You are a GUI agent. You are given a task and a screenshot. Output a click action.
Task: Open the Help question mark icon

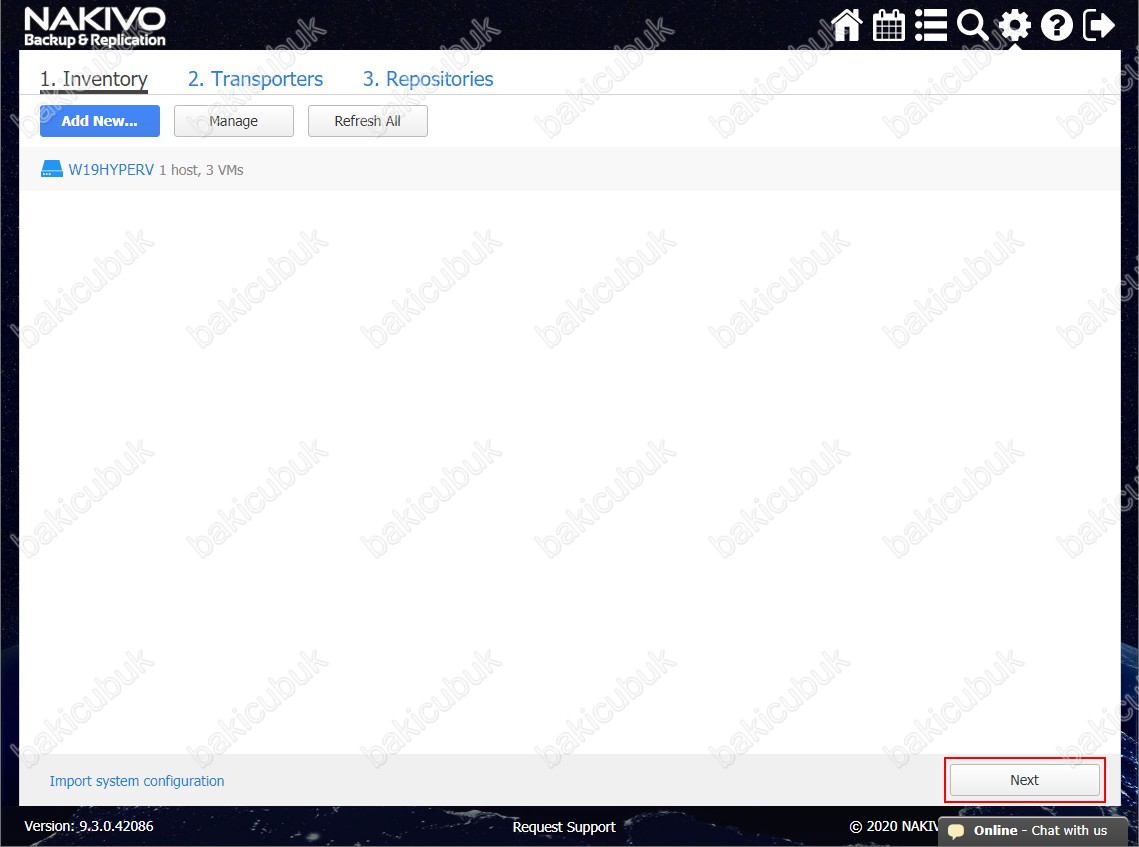(1056, 25)
